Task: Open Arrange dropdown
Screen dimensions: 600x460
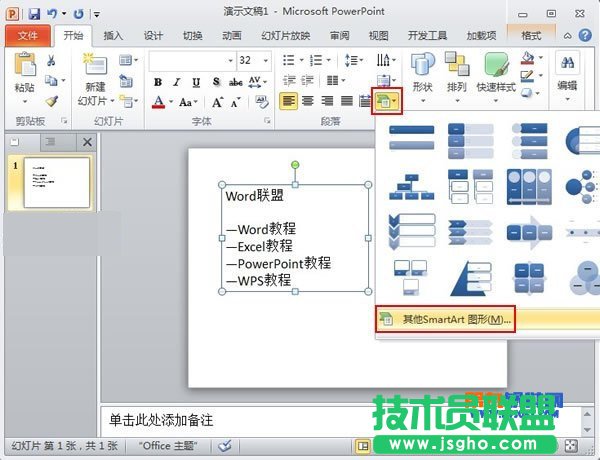Action: tap(457, 77)
